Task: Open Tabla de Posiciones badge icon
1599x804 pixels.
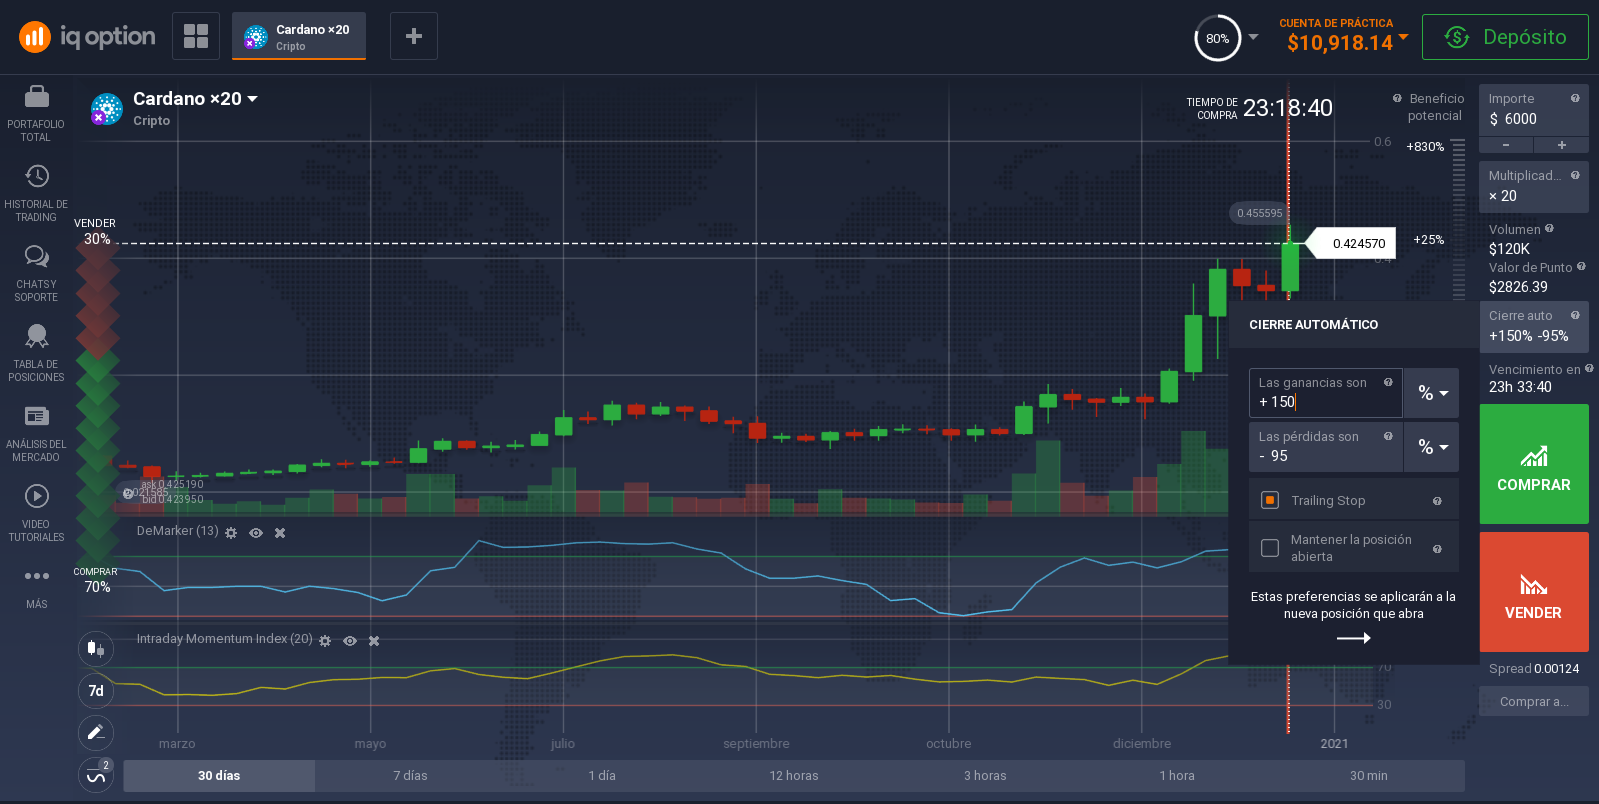Action: coord(37,336)
